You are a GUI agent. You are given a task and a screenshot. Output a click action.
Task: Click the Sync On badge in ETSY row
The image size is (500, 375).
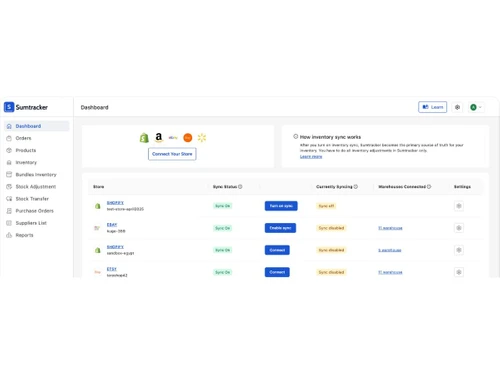(223, 272)
